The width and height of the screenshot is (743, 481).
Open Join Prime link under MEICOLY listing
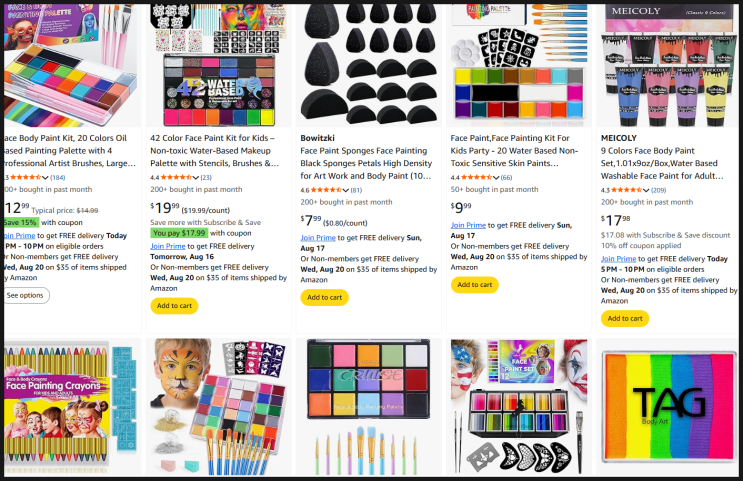pyautogui.click(x=618, y=259)
